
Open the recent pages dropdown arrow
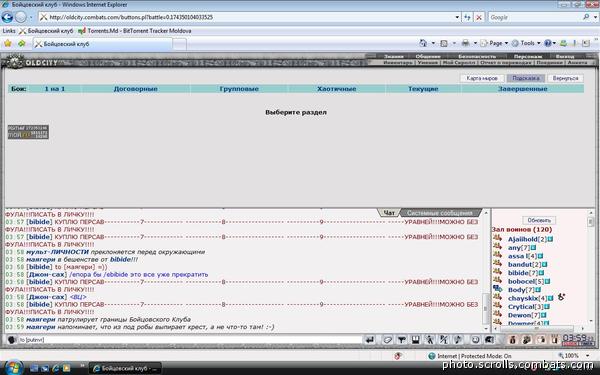click(31, 17)
